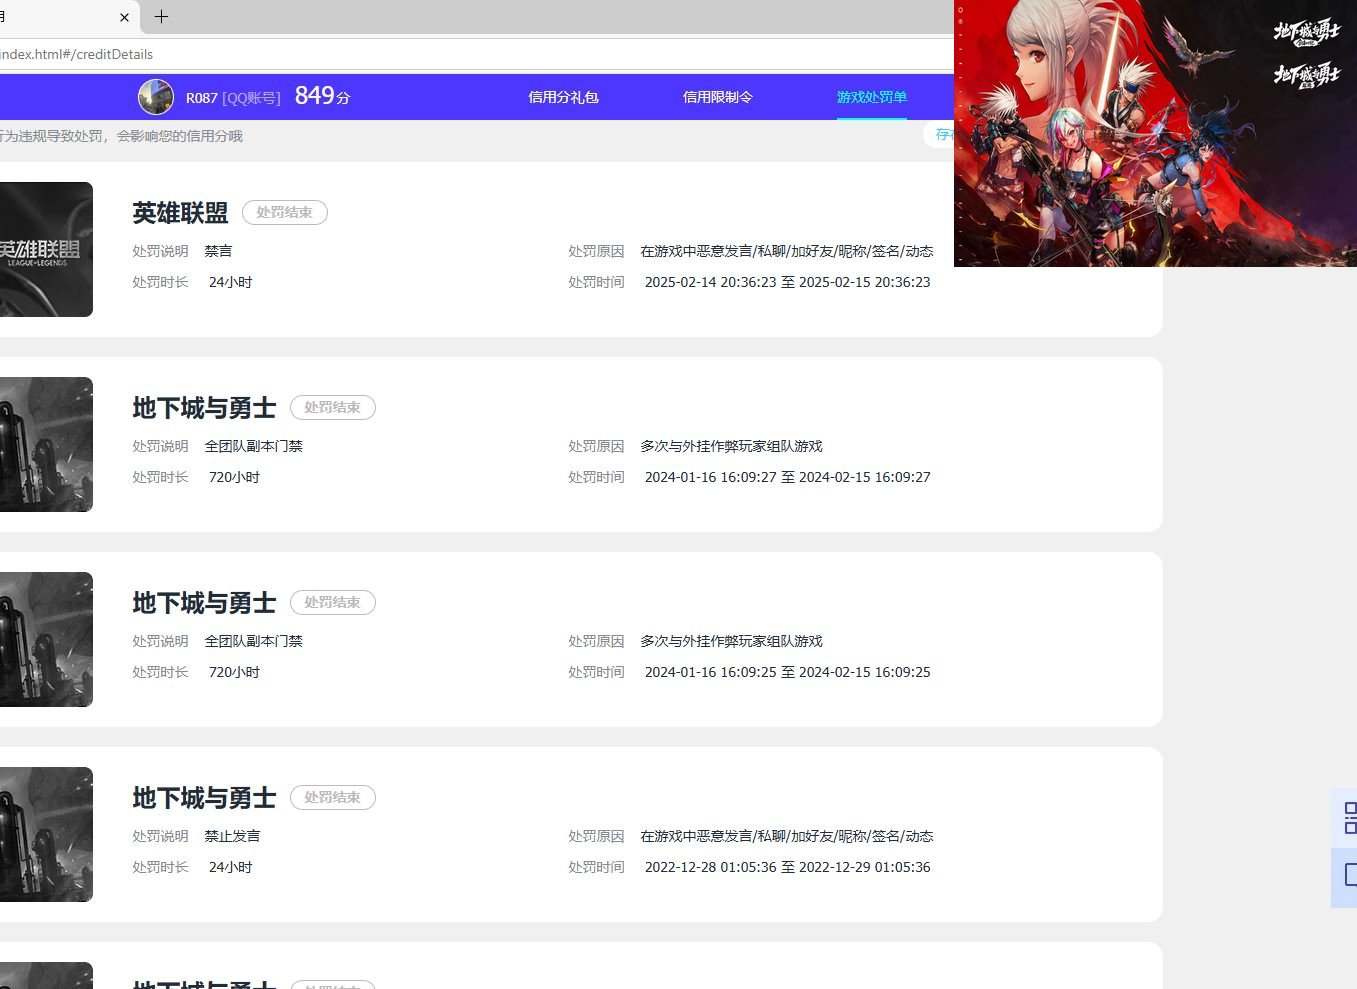1357x989 pixels.
Task: Open the 英雄联盟 game thumbnail
Action: [46, 249]
